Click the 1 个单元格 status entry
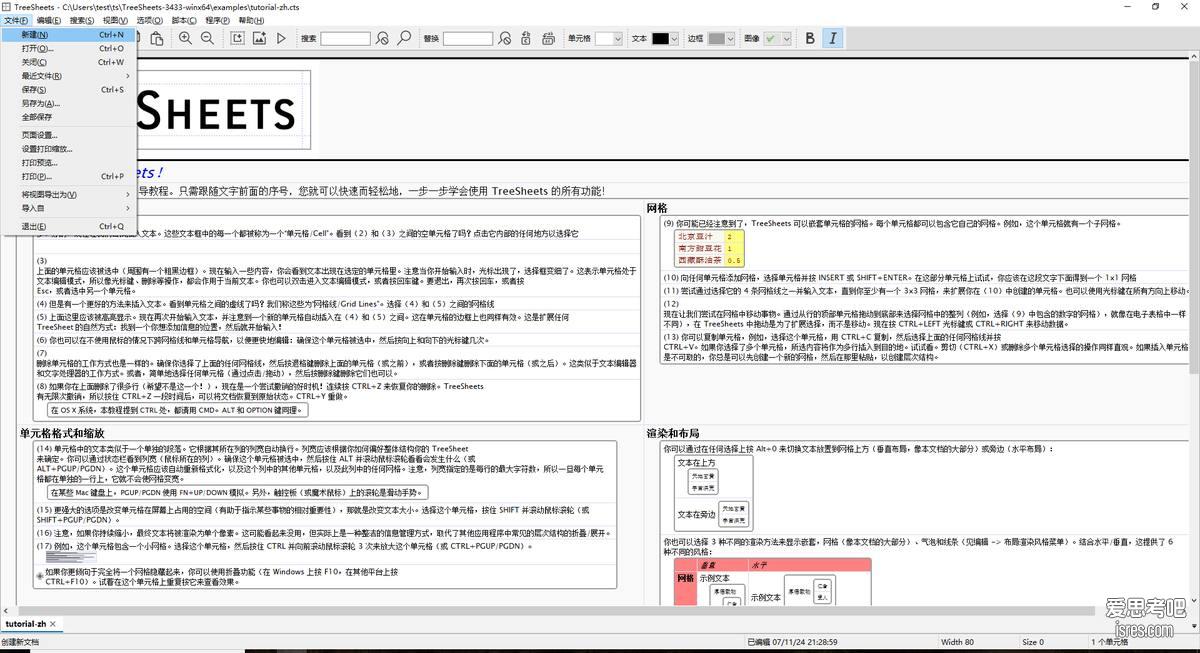Image resolution: width=1200 pixels, height=653 pixels. (1109, 642)
